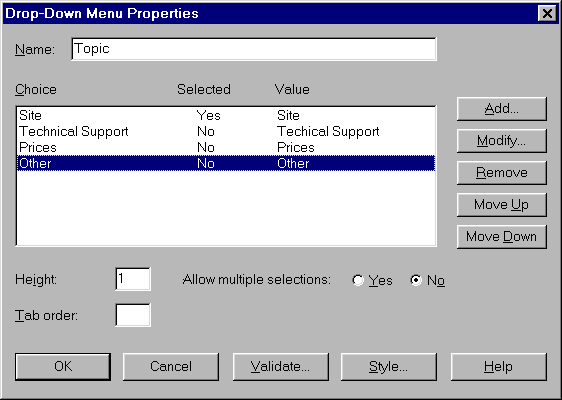Click into the Name text field
The height and width of the screenshot is (400, 562).
tap(254, 49)
